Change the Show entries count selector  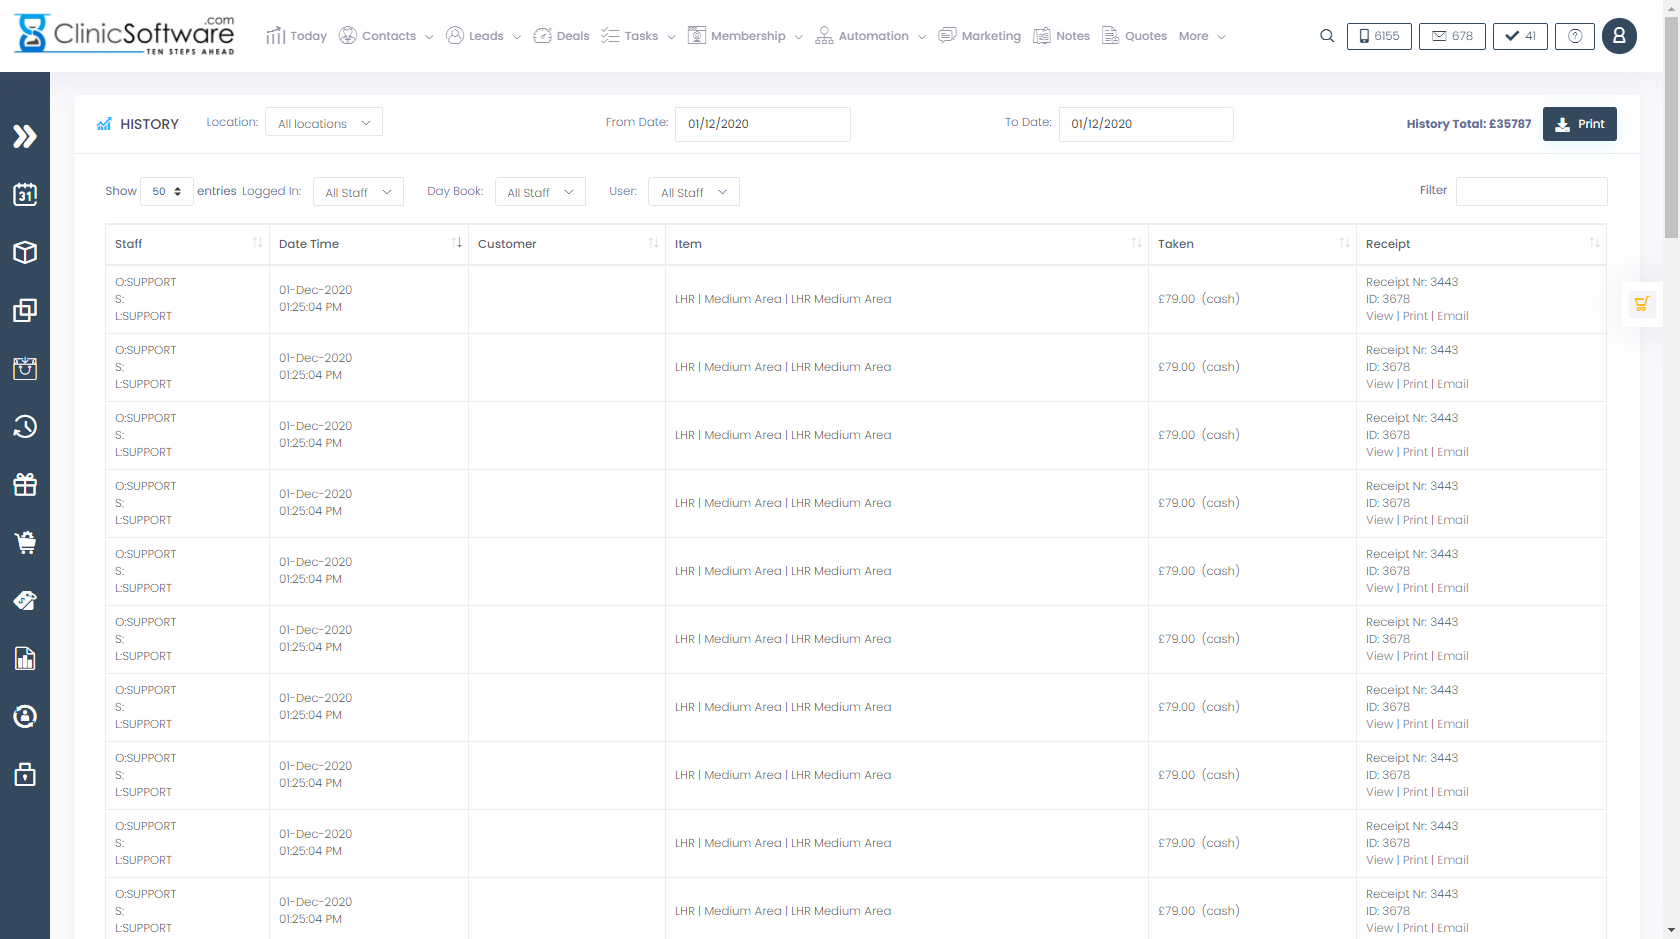[167, 192]
